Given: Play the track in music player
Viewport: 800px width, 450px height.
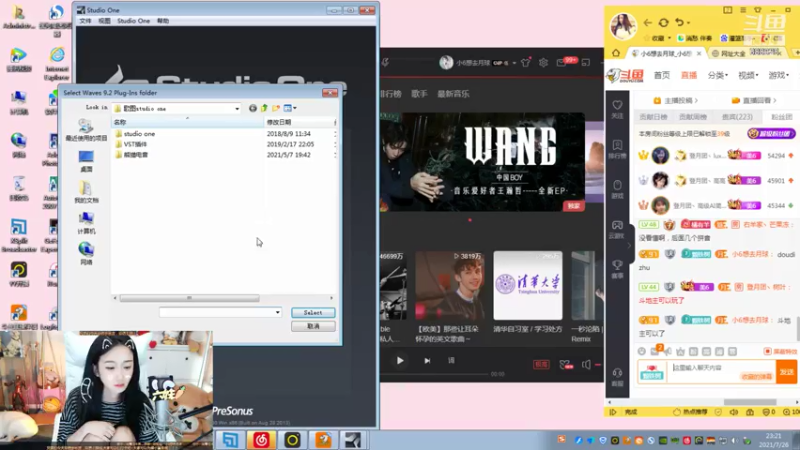Looking at the screenshot, I should tap(400, 361).
